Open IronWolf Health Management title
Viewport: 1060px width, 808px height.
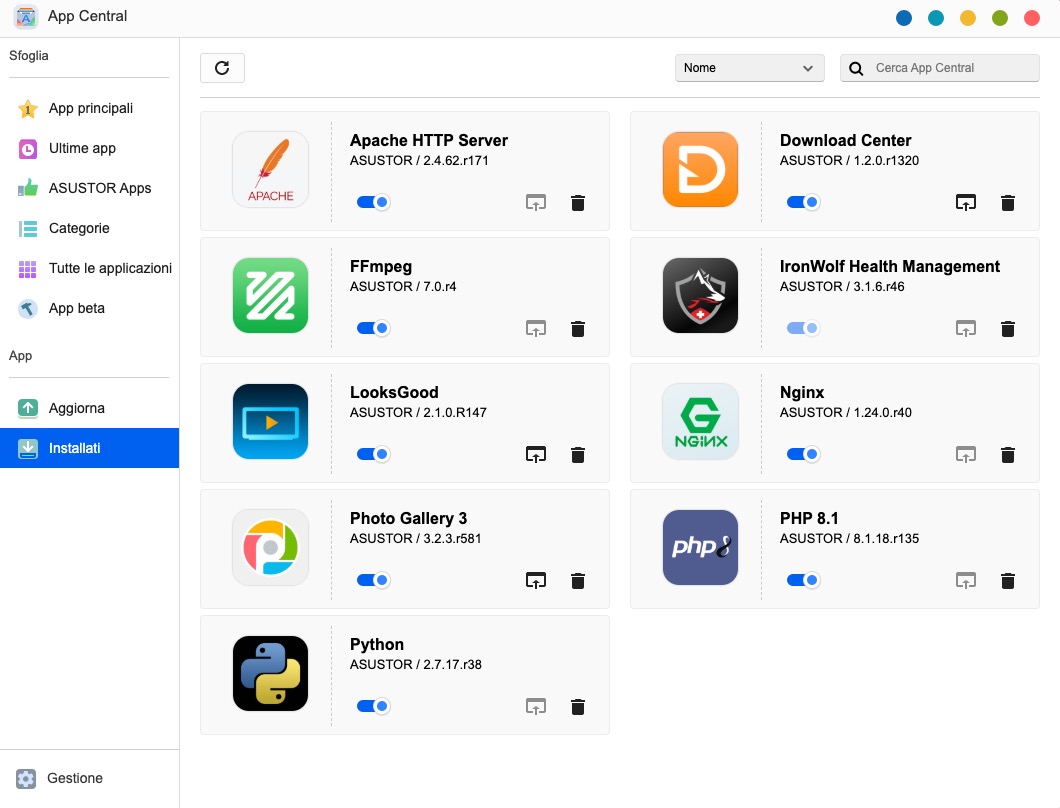click(890, 266)
